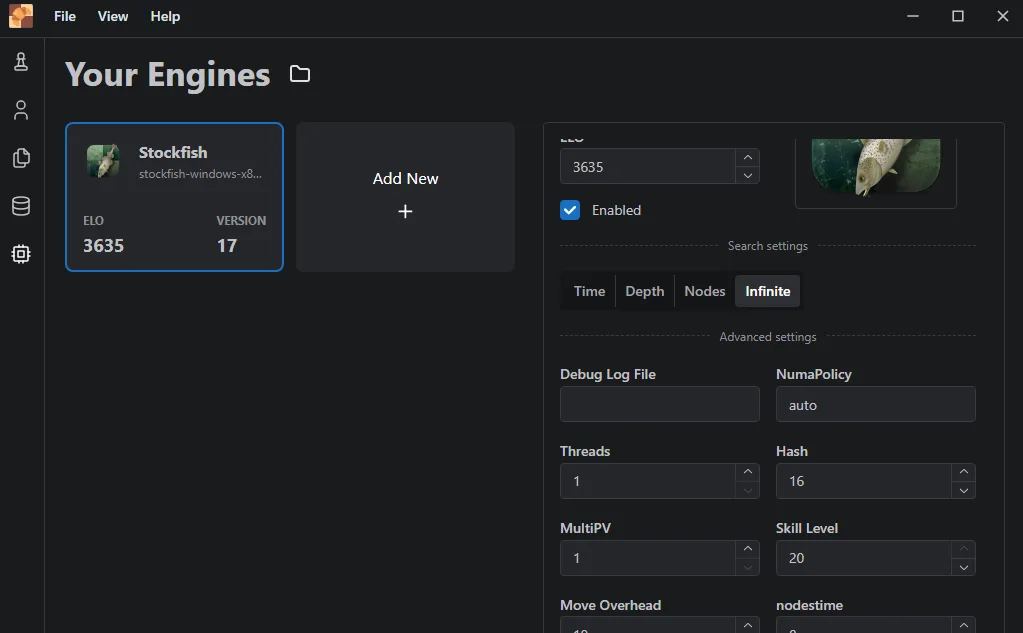
Task: Select the Stockfish engine card
Action: click(x=174, y=196)
